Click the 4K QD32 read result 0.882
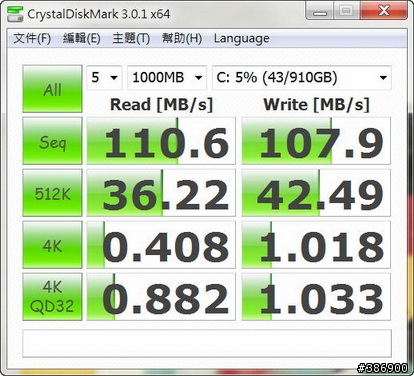 click(161, 297)
